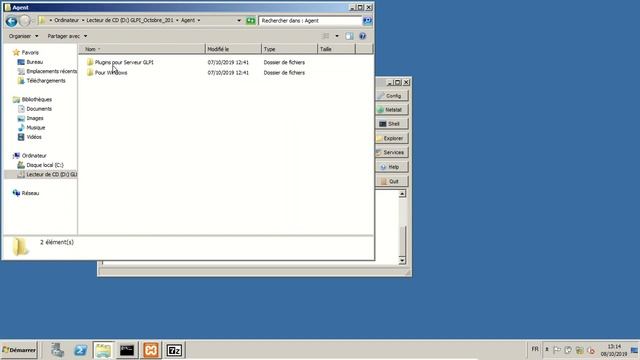The height and width of the screenshot is (360, 640).
Task: Refresh the folder using the green arrows button
Action: click(x=251, y=20)
